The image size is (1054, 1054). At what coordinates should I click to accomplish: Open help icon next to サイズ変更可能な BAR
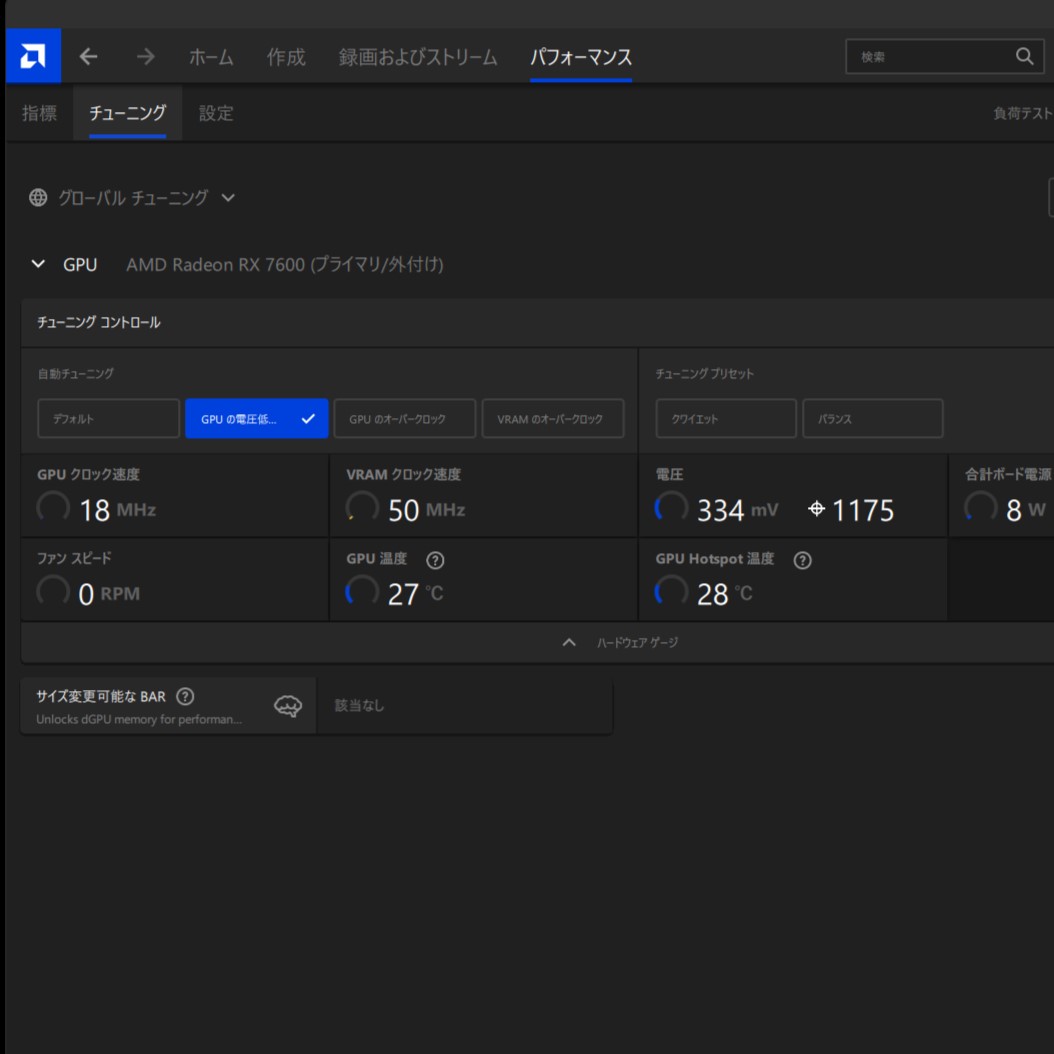[x=185, y=696]
